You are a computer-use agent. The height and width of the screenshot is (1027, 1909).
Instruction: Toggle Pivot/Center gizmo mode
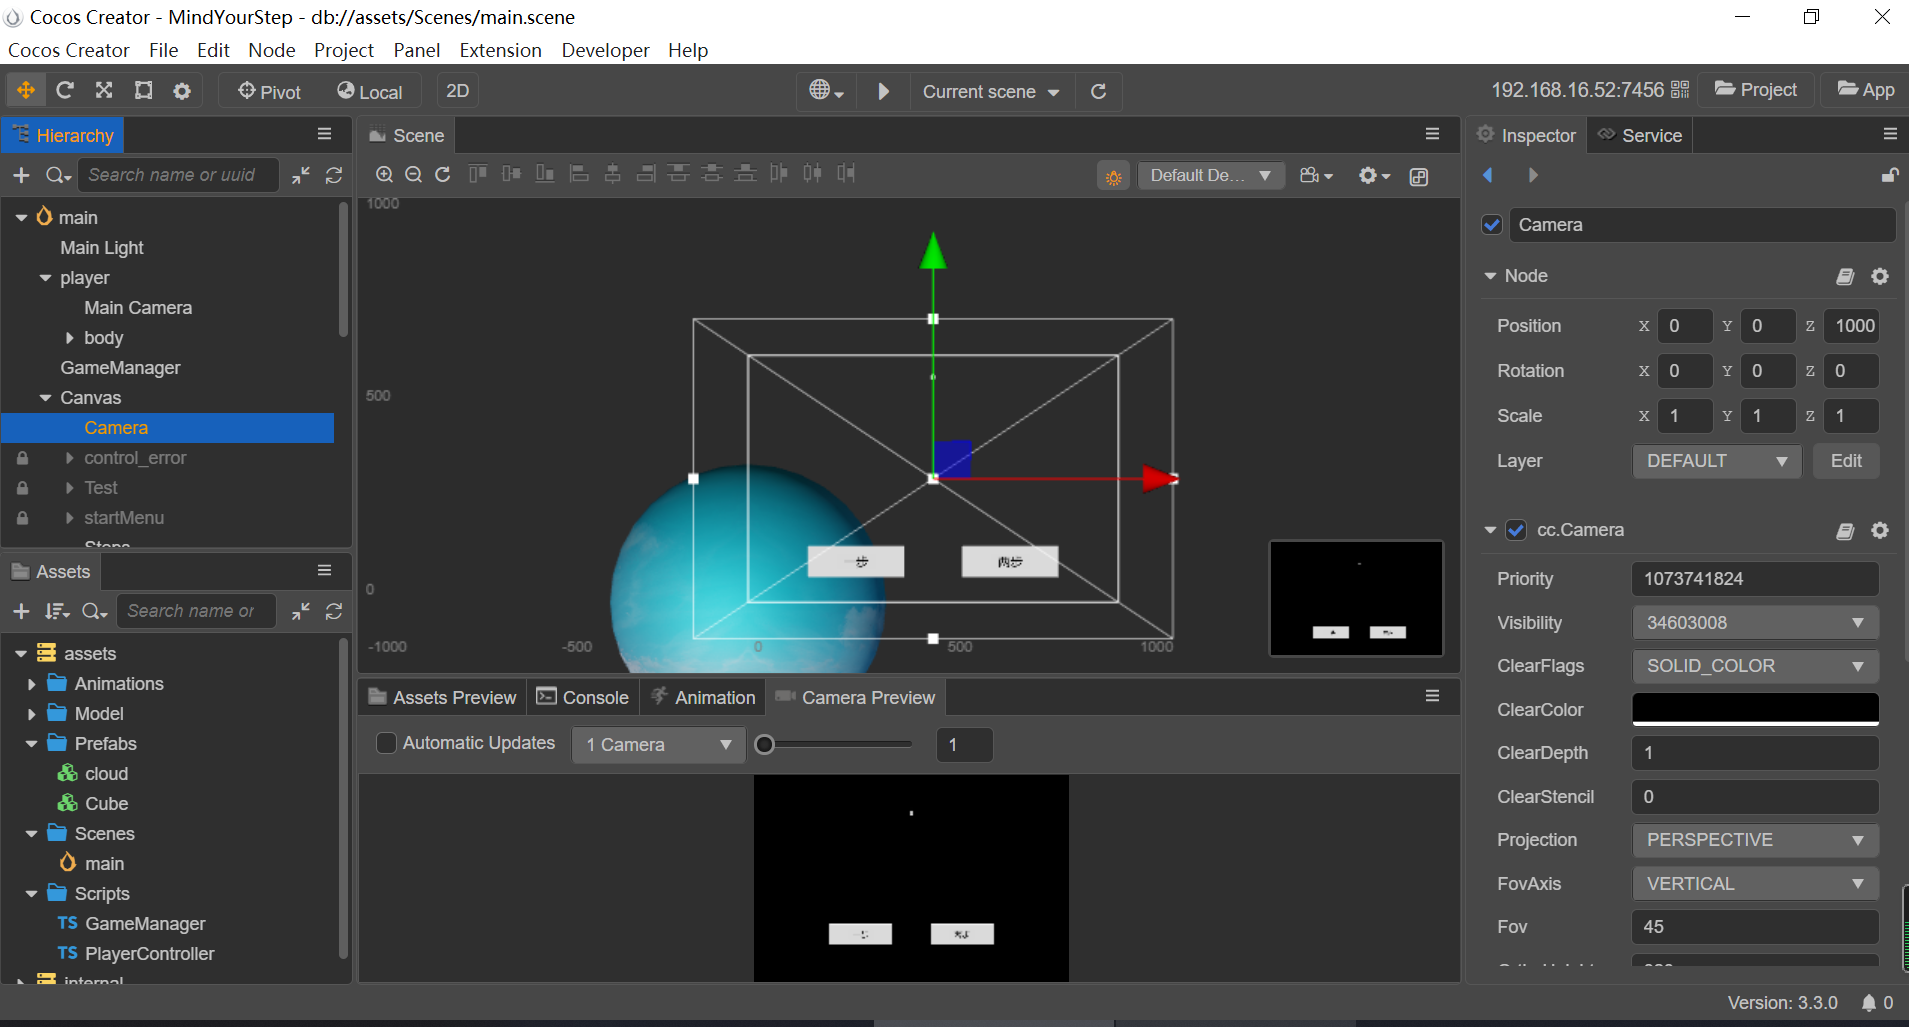click(x=269, y=91)
